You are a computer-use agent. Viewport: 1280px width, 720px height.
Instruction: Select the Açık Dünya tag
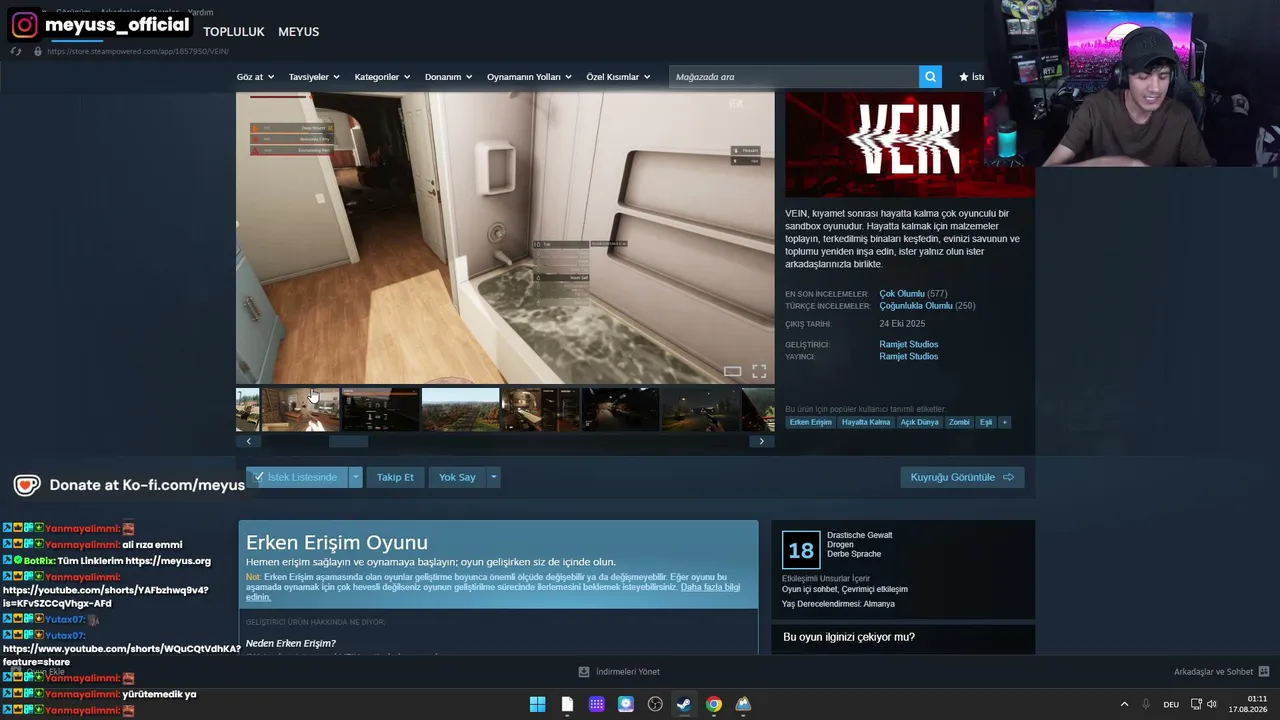pos(920,422)
